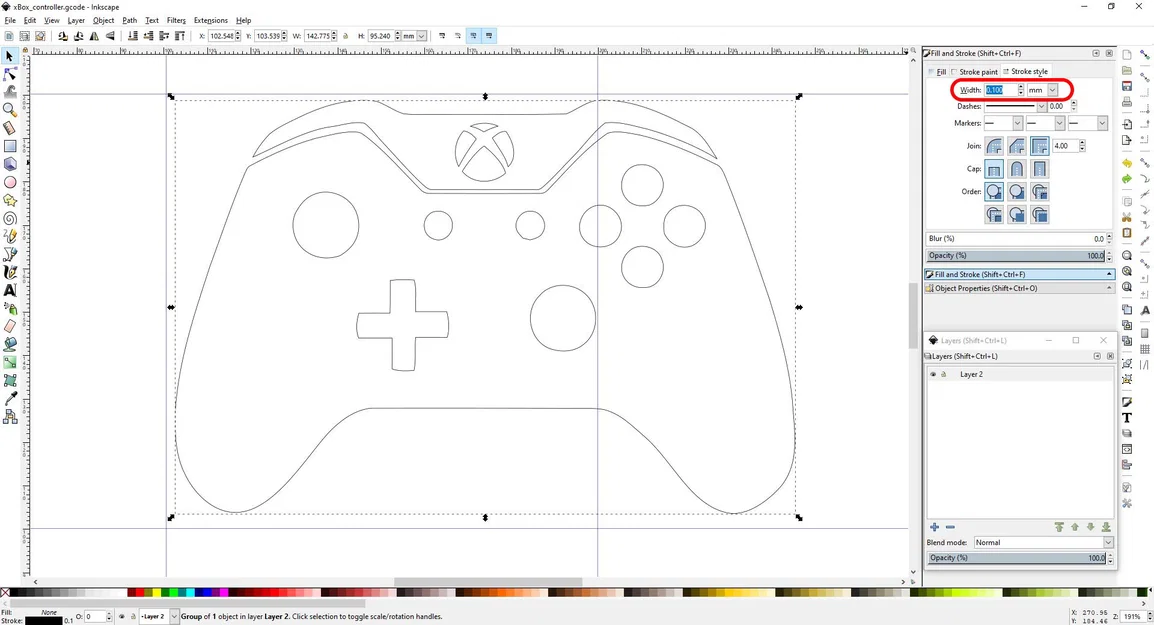Open the Path menu
This screenshot has width=1154, height=625.
coord(130,21)
